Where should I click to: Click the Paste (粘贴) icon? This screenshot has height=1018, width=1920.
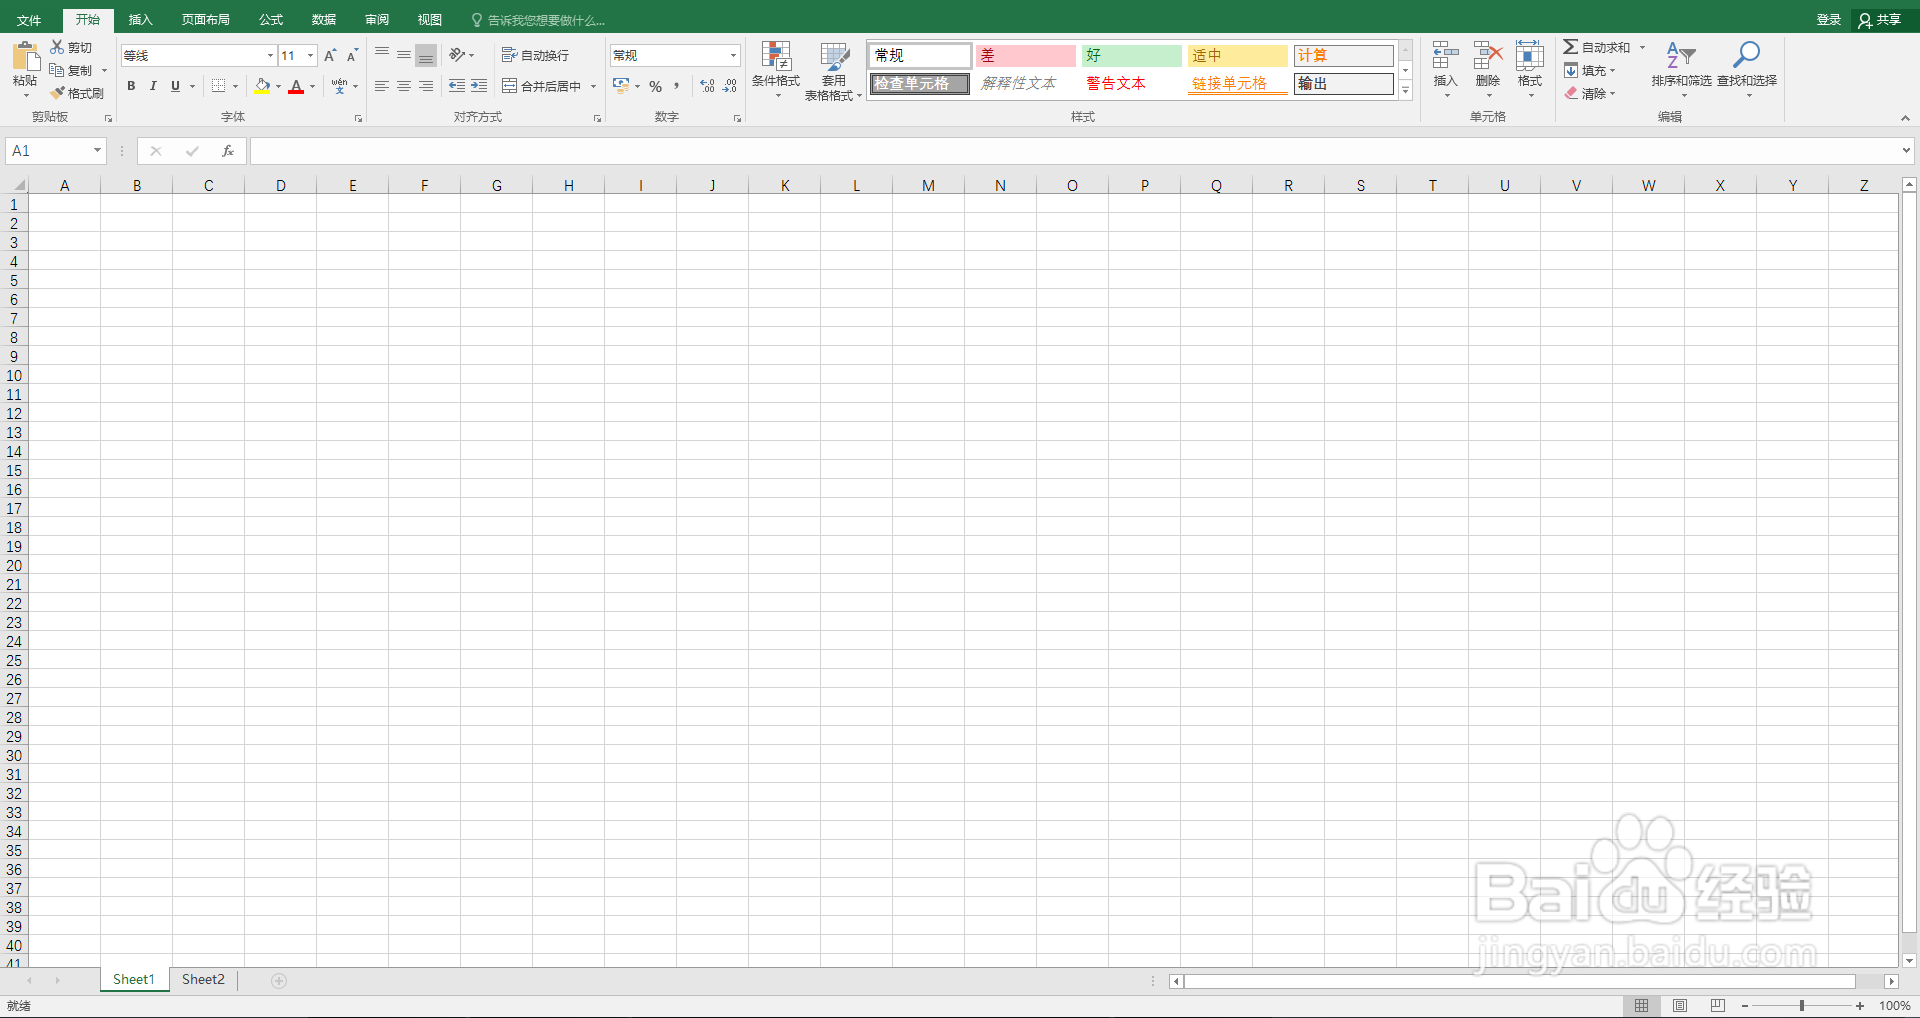click(25, 56)
